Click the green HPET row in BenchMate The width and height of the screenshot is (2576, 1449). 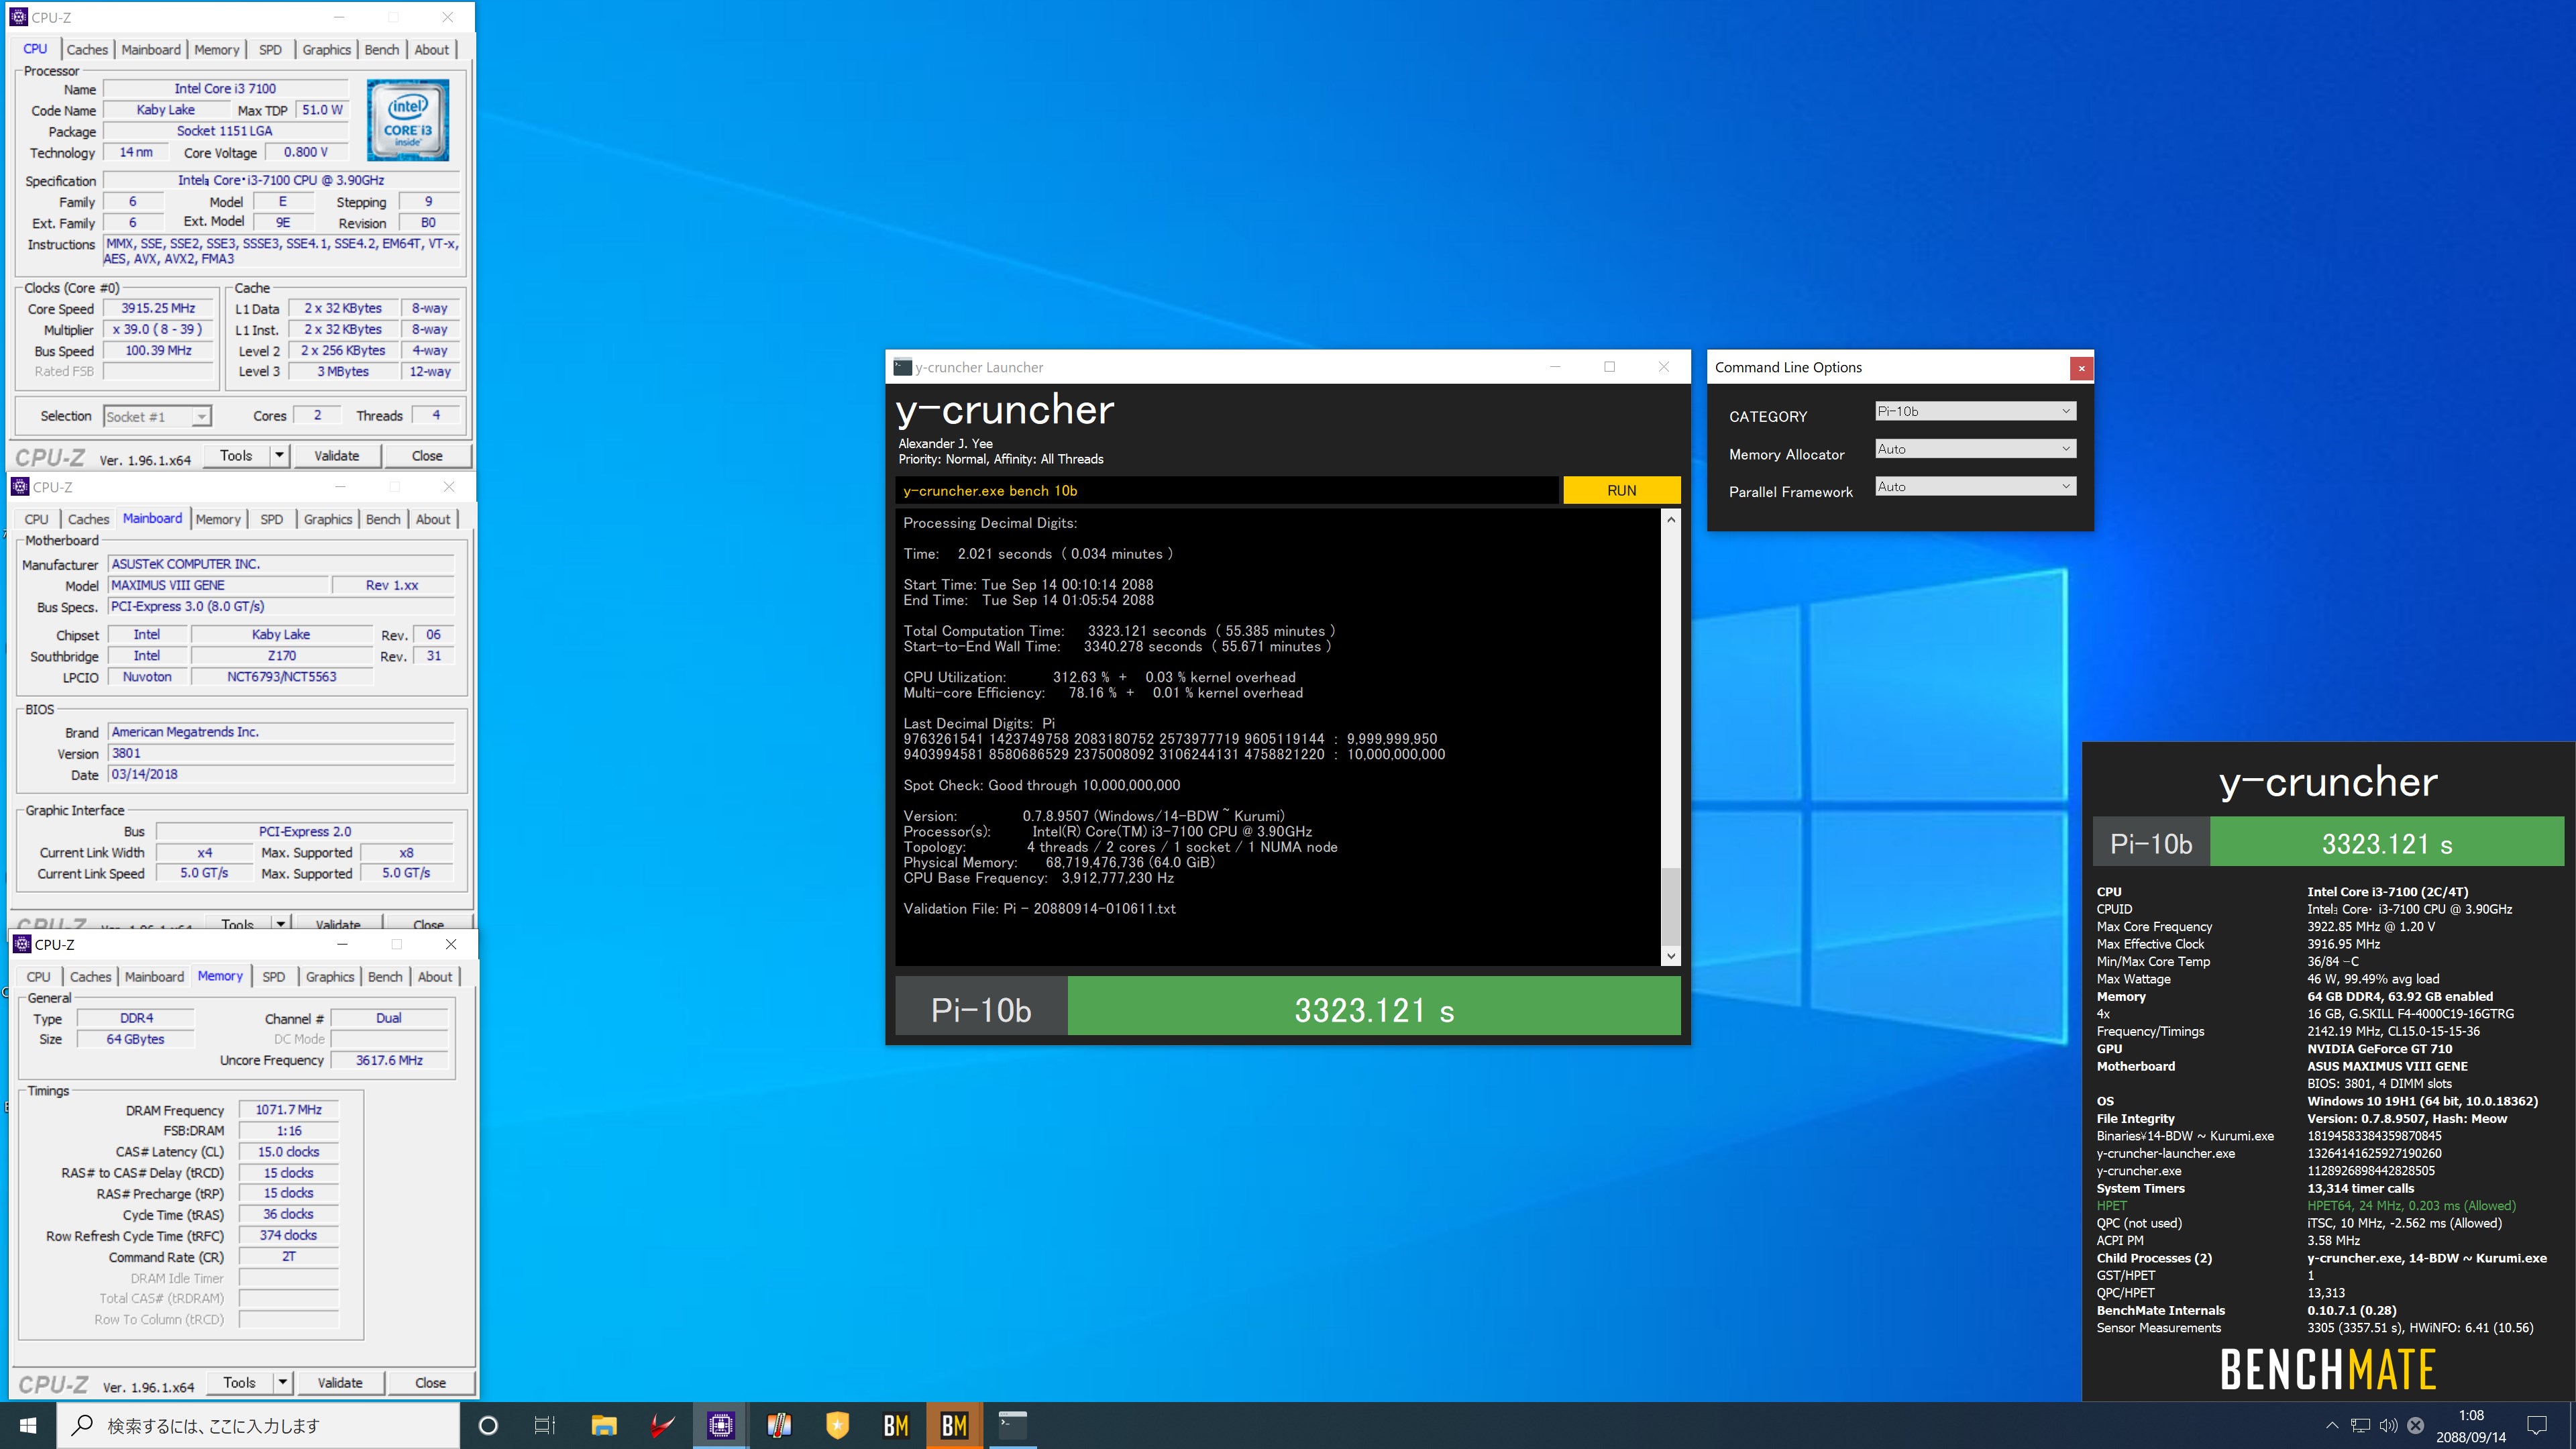[x=2306, y=1205]
